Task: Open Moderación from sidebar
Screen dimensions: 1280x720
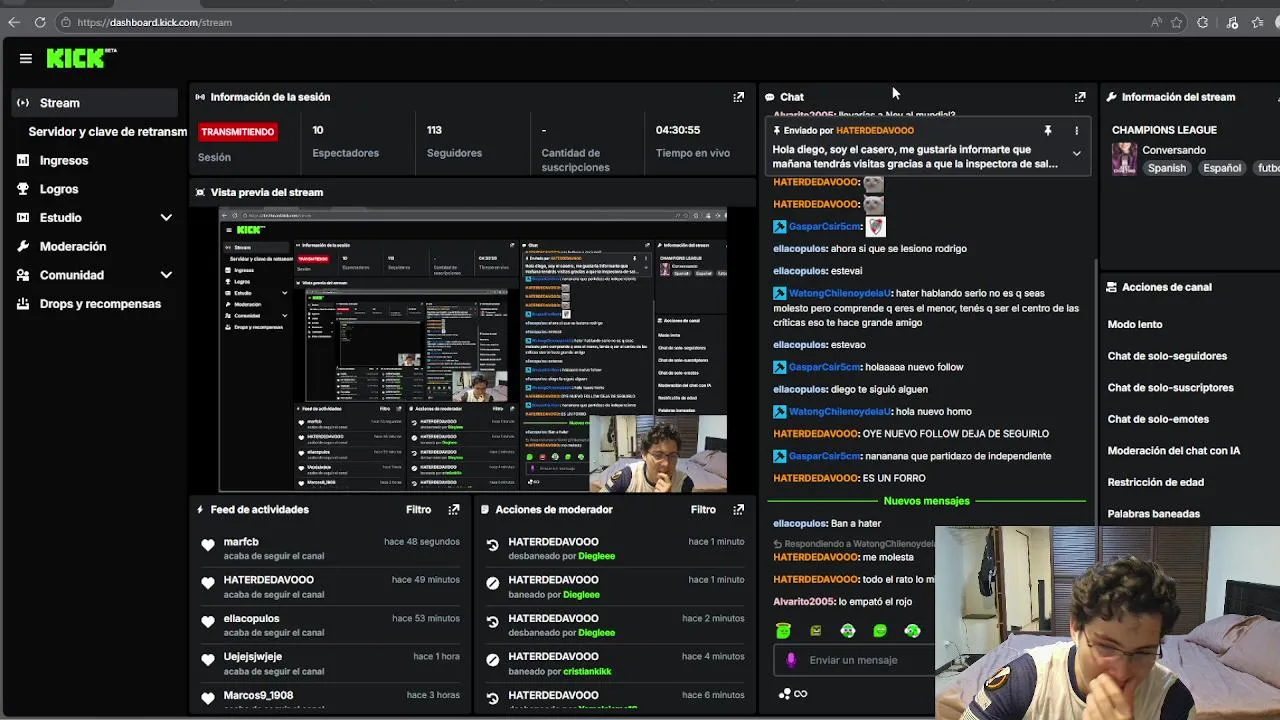Action: (73, 246)
